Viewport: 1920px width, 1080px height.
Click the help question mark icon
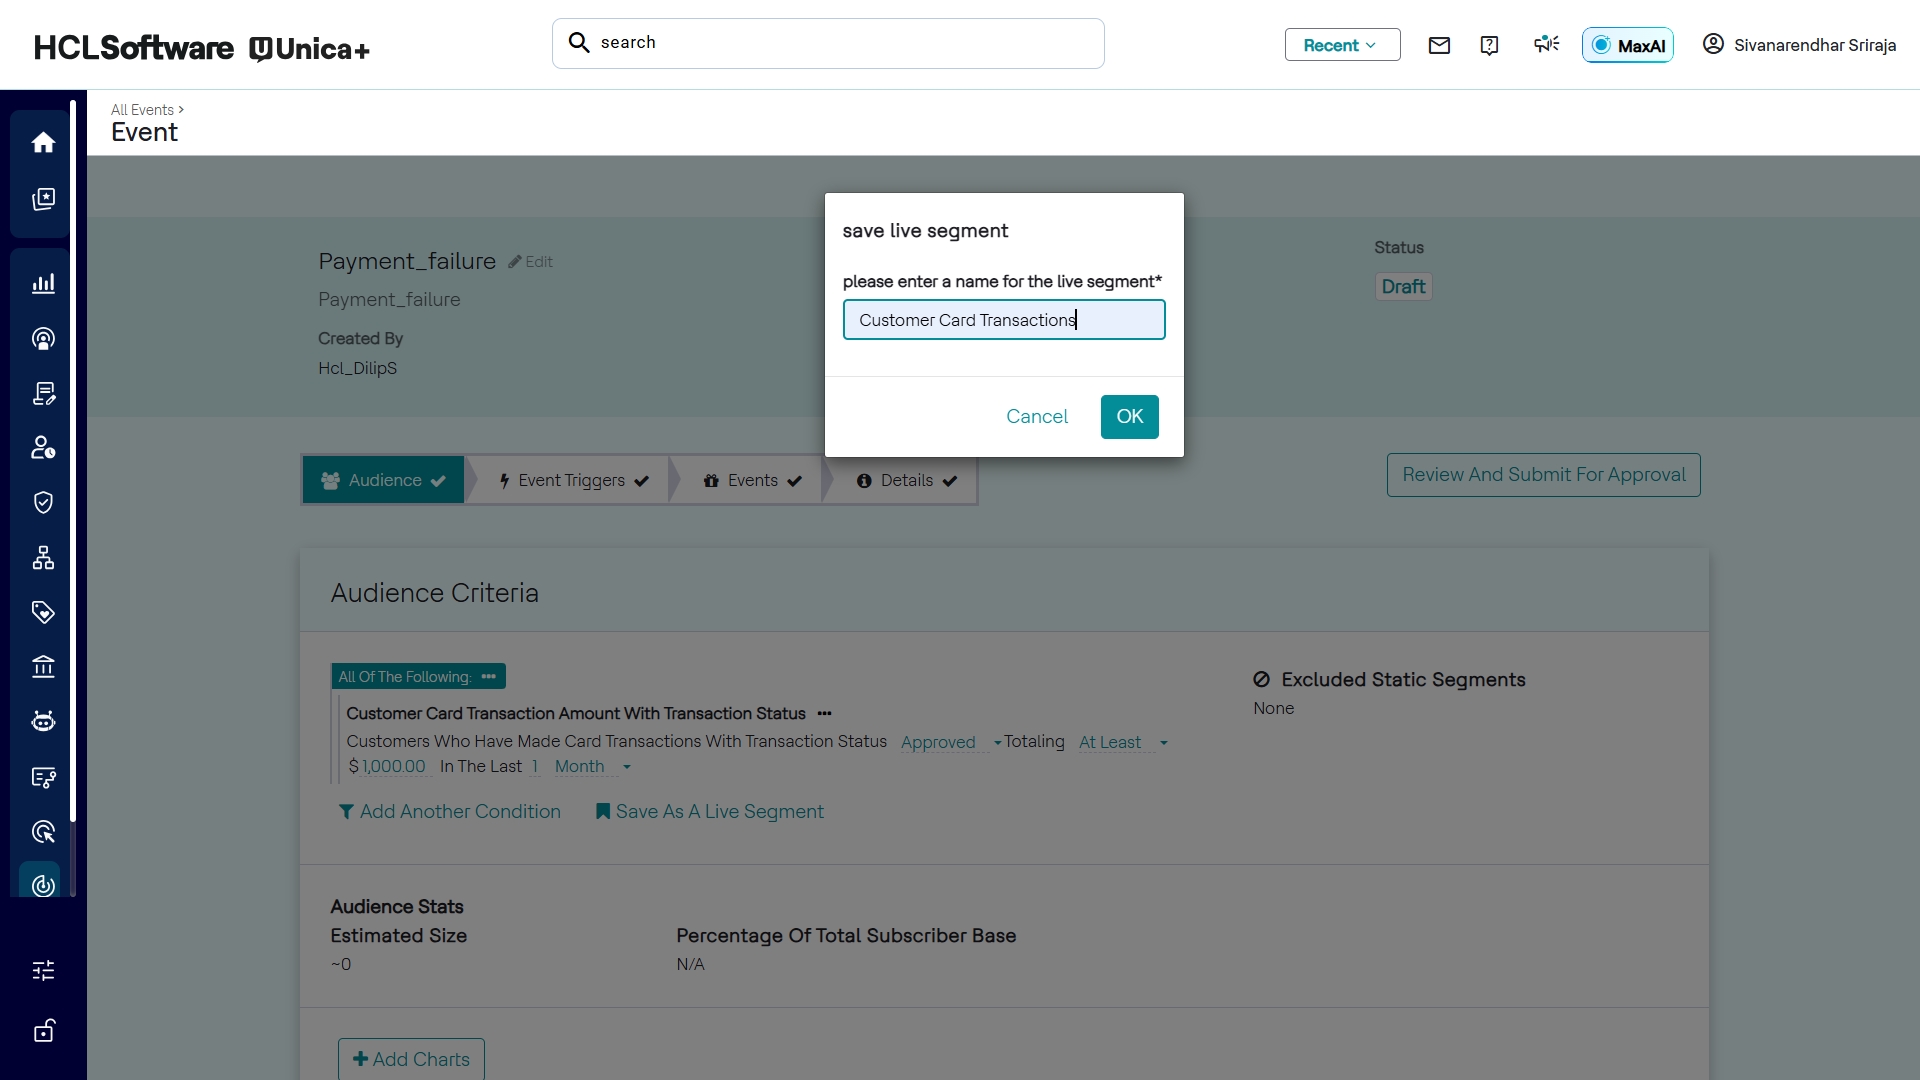point(1489,45)
